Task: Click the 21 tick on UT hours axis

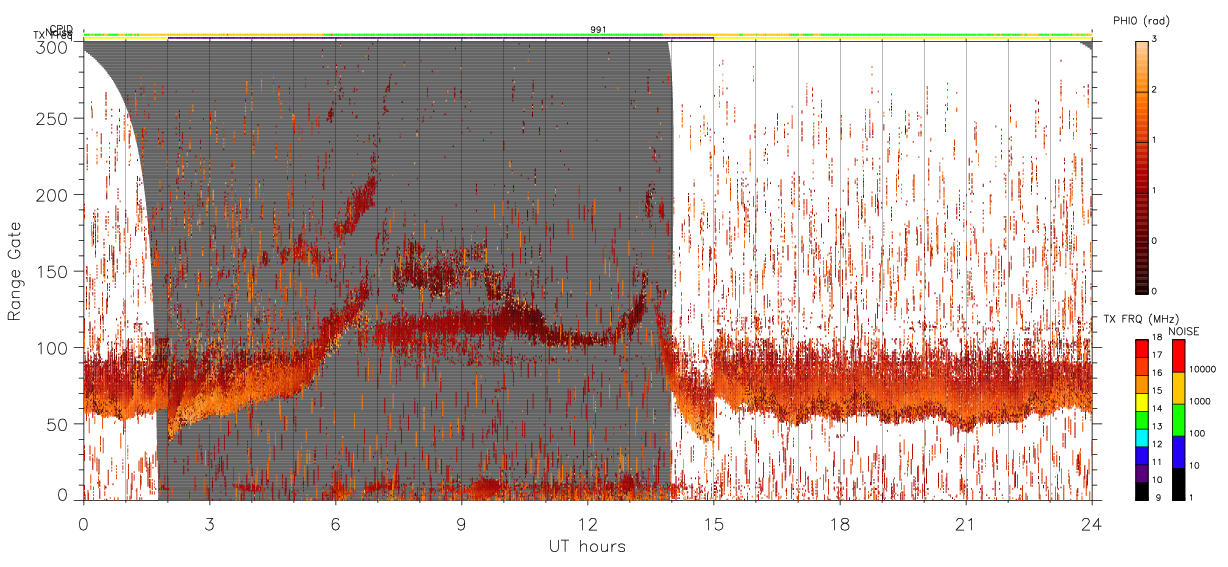Action: click(x=965, y=523)
